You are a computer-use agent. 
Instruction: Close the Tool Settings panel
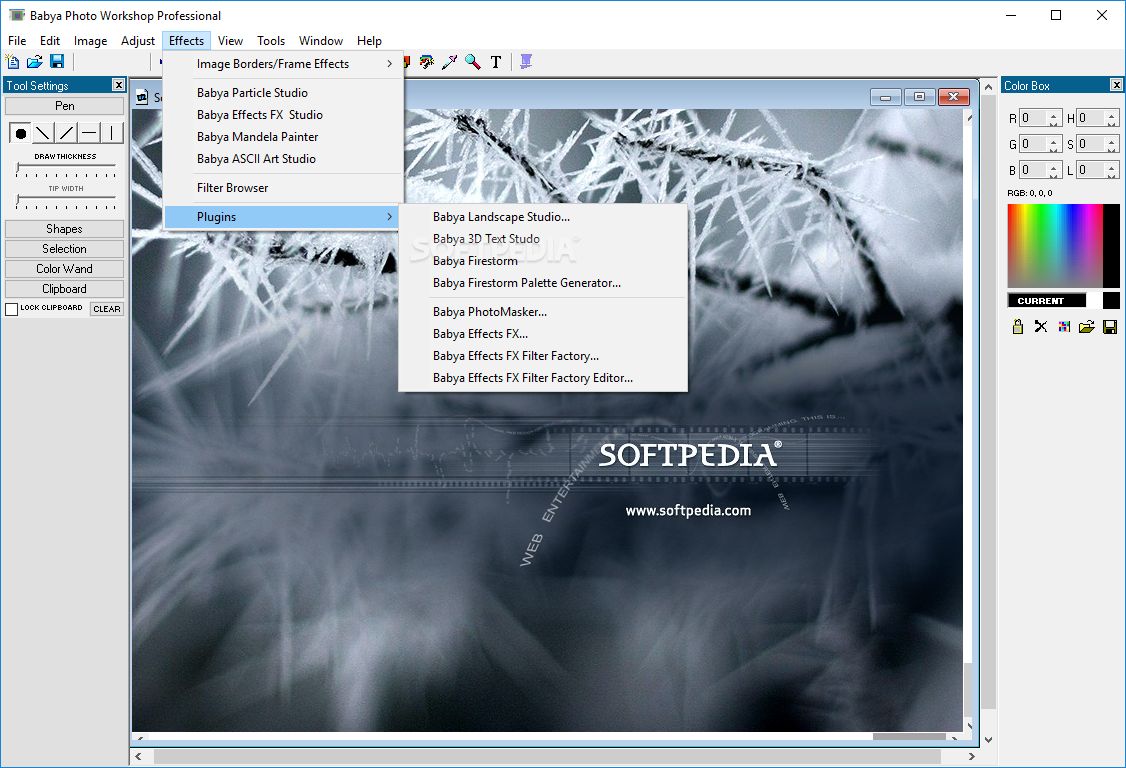click(x=118, y=85)
